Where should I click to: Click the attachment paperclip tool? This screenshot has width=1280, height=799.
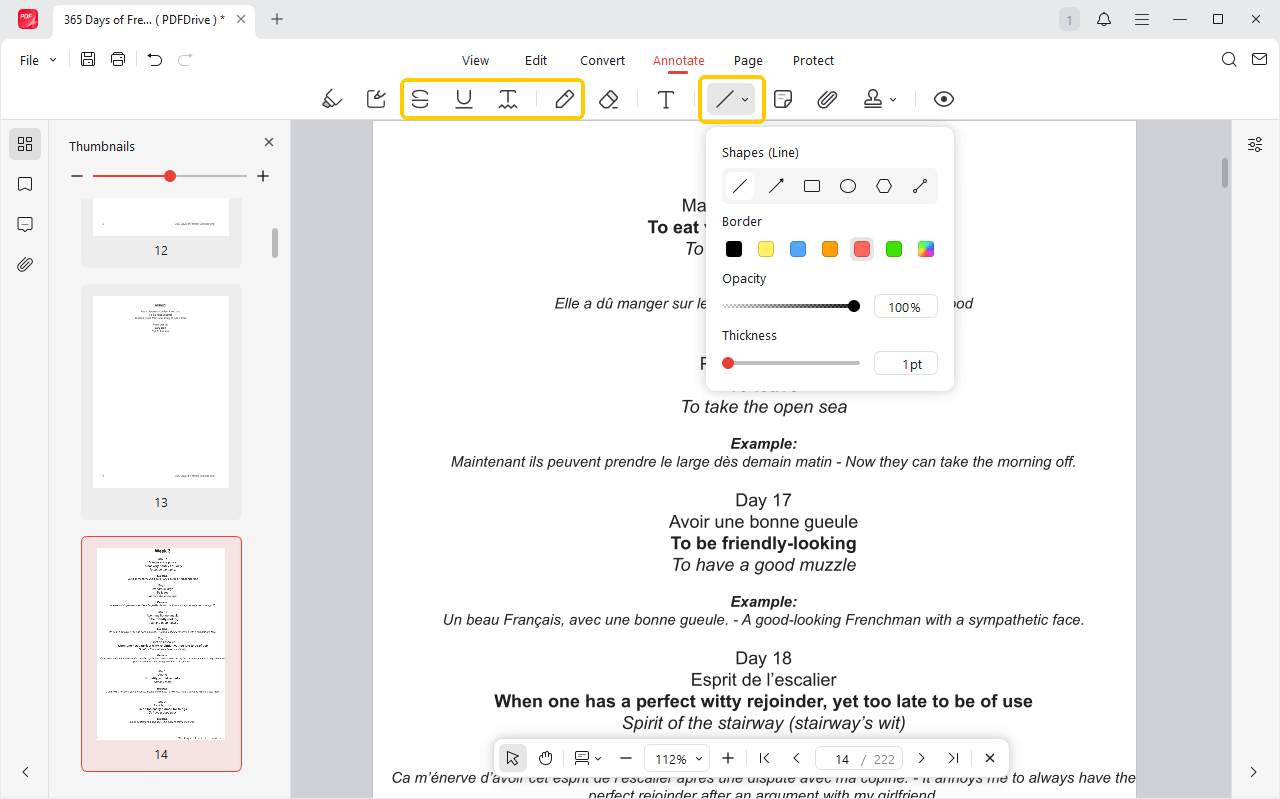tap(827, 99)
